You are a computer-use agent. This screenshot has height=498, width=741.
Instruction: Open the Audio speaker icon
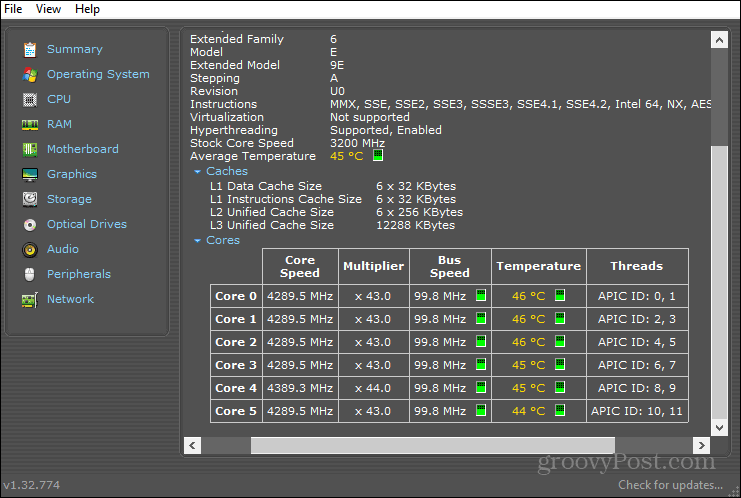click(30, 249)
